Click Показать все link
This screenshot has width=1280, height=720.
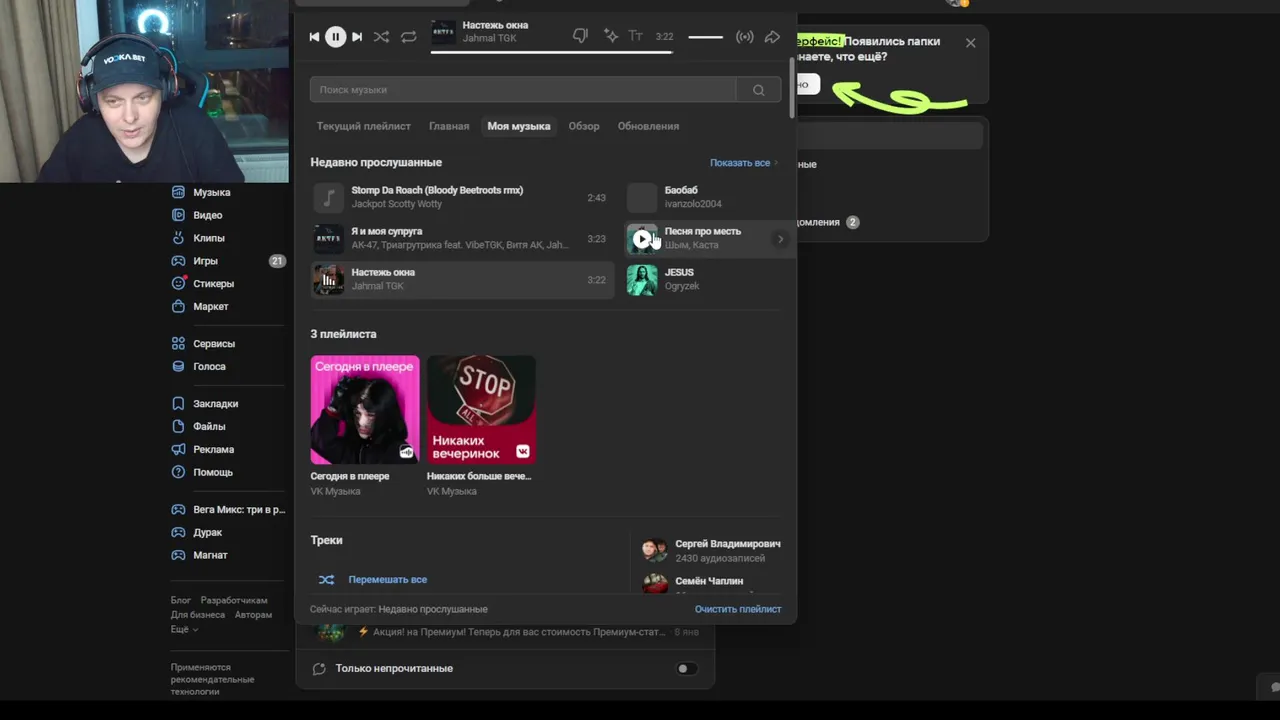point(743,163)
